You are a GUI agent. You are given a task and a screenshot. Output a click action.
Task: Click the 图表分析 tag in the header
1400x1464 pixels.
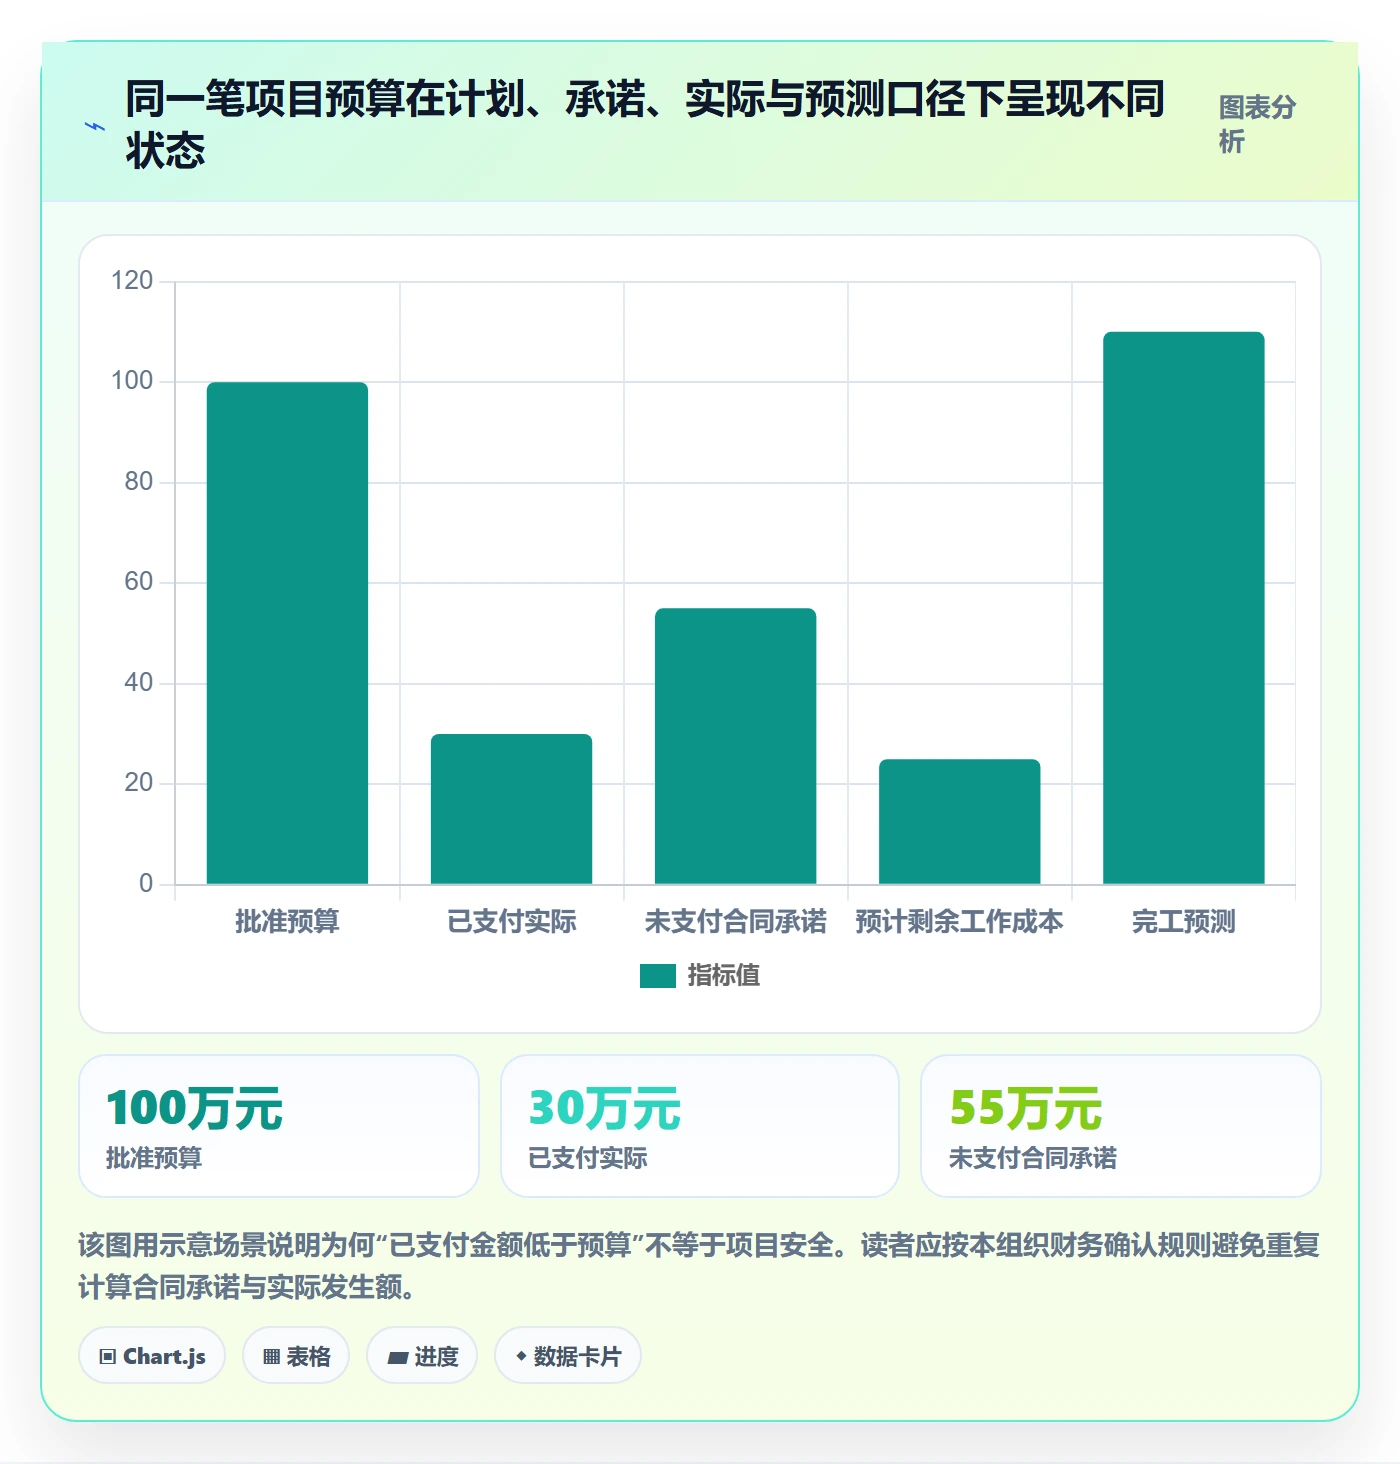point(1257,124)
